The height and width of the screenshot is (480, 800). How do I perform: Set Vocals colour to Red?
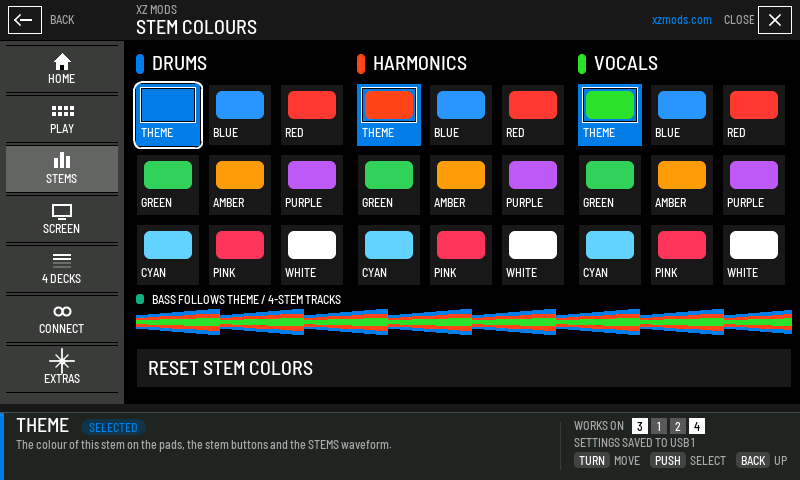click(x=754, y=115)
